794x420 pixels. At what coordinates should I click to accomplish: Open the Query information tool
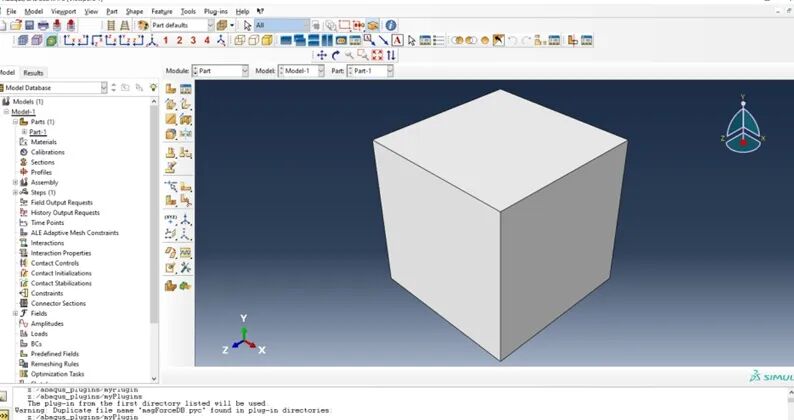click(x=390, y=24)
